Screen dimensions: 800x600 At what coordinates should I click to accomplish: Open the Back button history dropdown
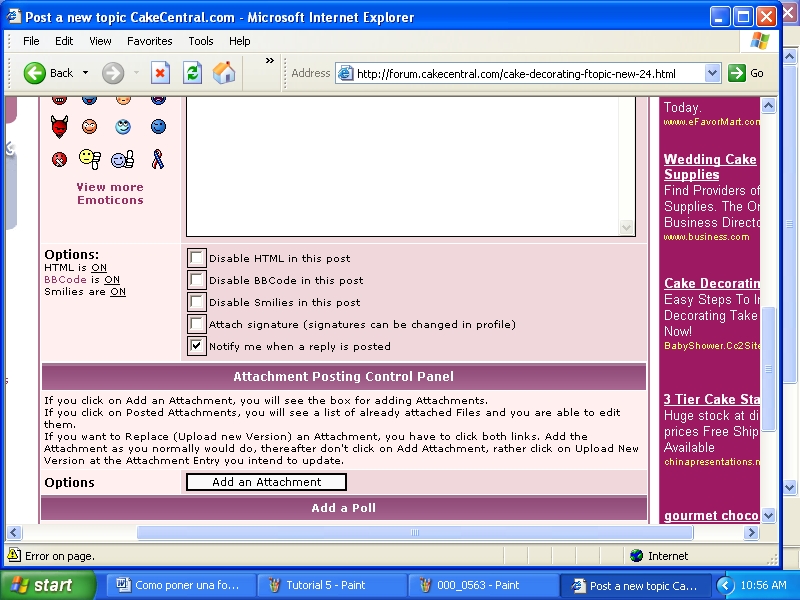[x=85, y=73]
